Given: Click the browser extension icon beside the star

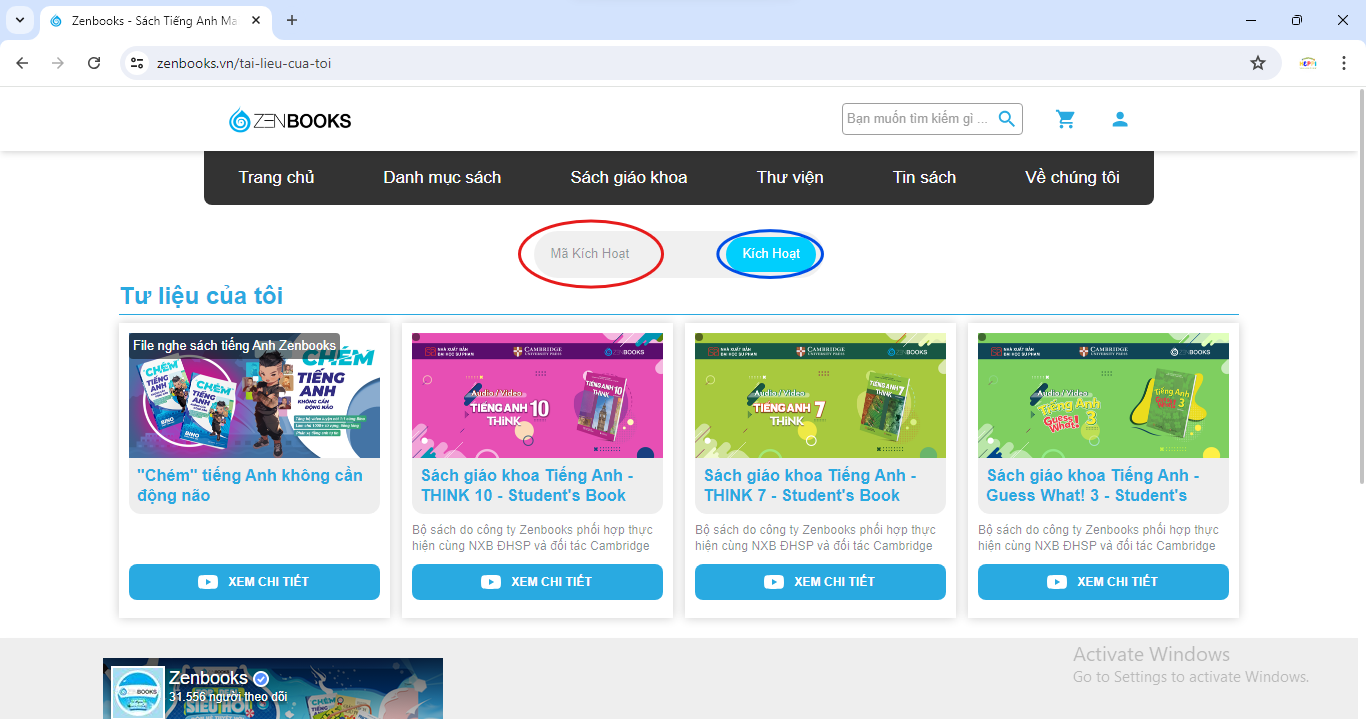Looking at the screenshot, I should pos(1308,63).
